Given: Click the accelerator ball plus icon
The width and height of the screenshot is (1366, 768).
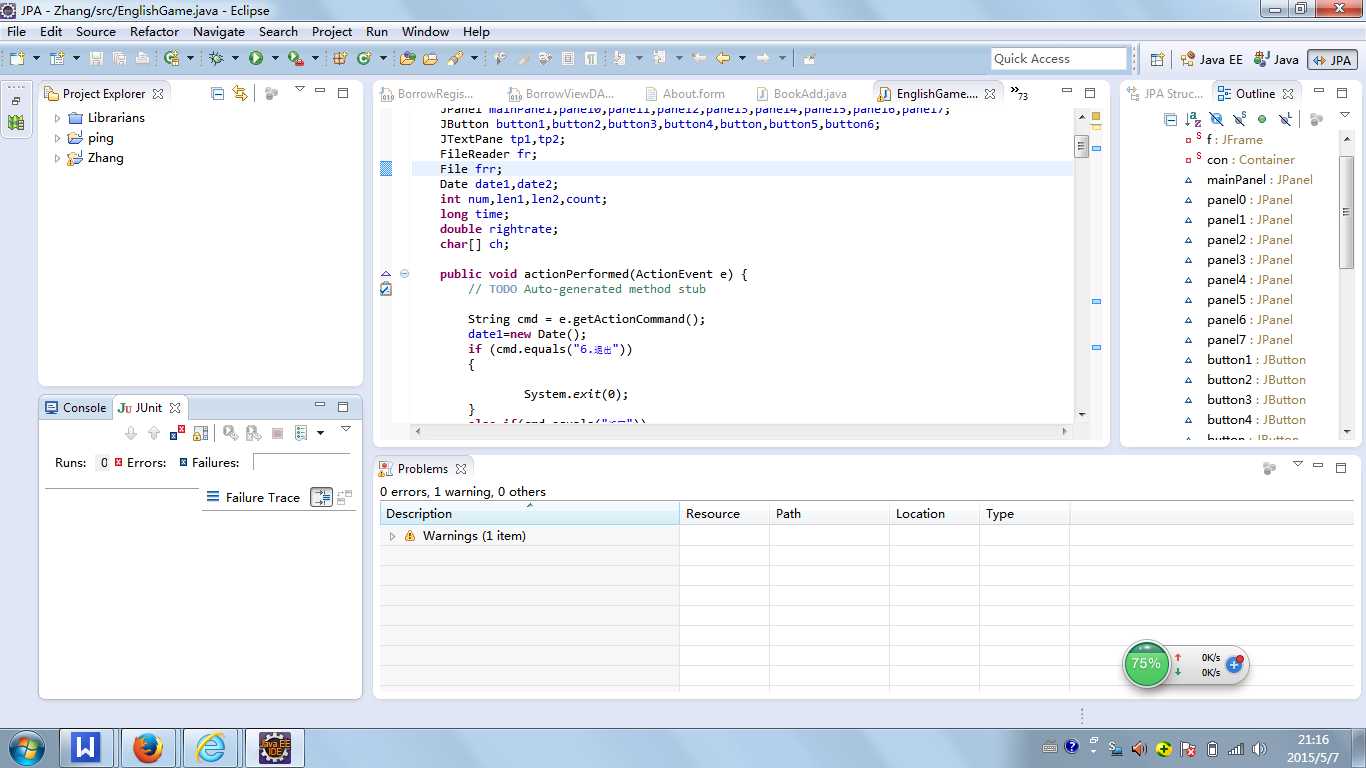Looking at the screenshot, I should pyautogui.click(x=1234, y=665).
